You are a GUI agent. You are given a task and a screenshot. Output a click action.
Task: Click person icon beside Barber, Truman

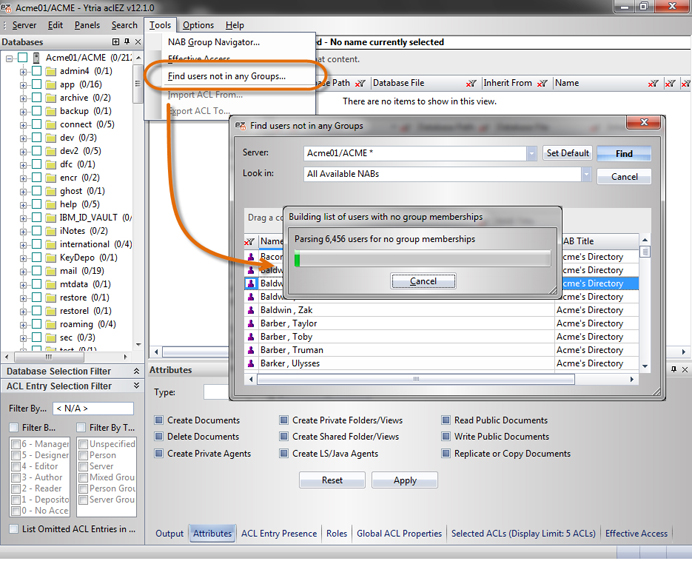pos(251,350)
